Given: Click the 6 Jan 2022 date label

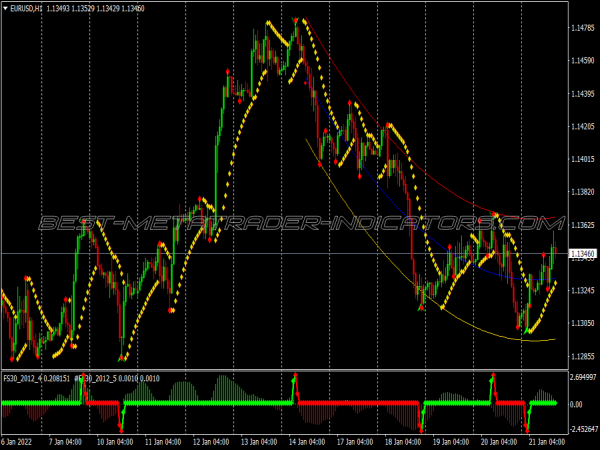Looking at the screenshot, I should pyautogui.click(x=16, y=442).
